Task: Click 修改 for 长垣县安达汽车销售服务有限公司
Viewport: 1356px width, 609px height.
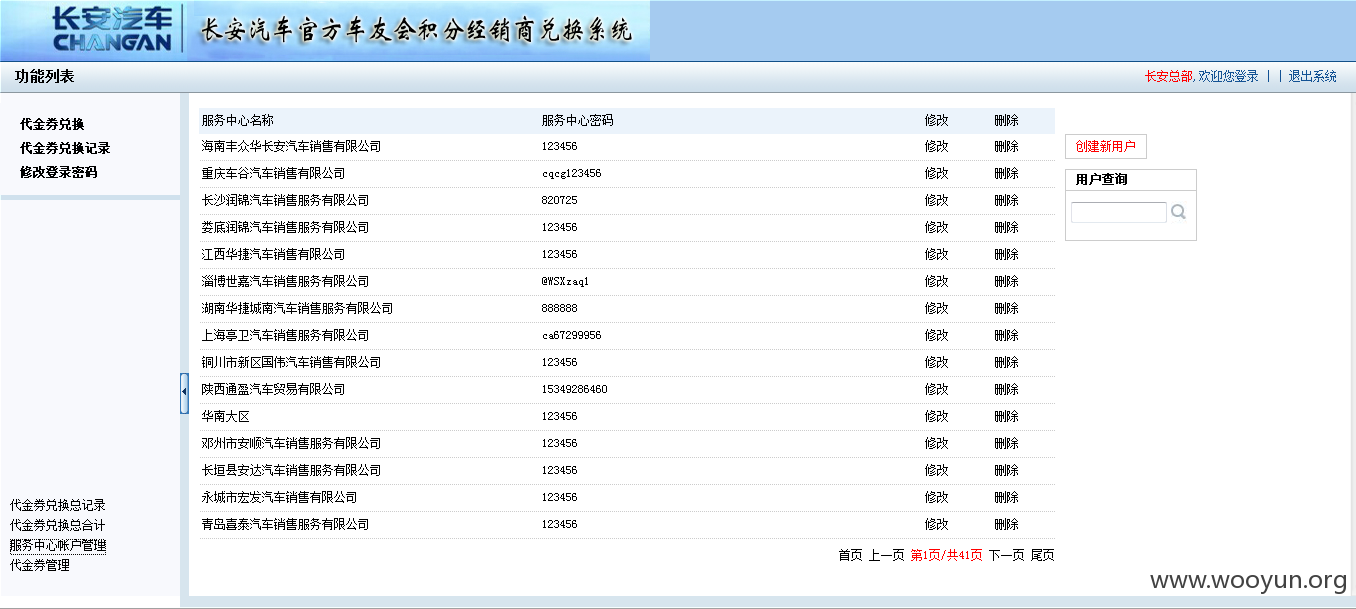Action: point(936,470)
